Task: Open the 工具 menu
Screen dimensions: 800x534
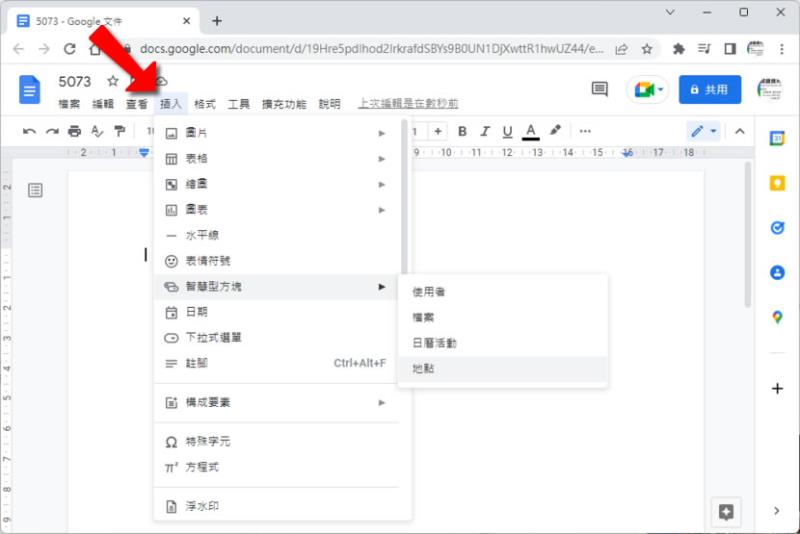Action: tap(238, 104)
